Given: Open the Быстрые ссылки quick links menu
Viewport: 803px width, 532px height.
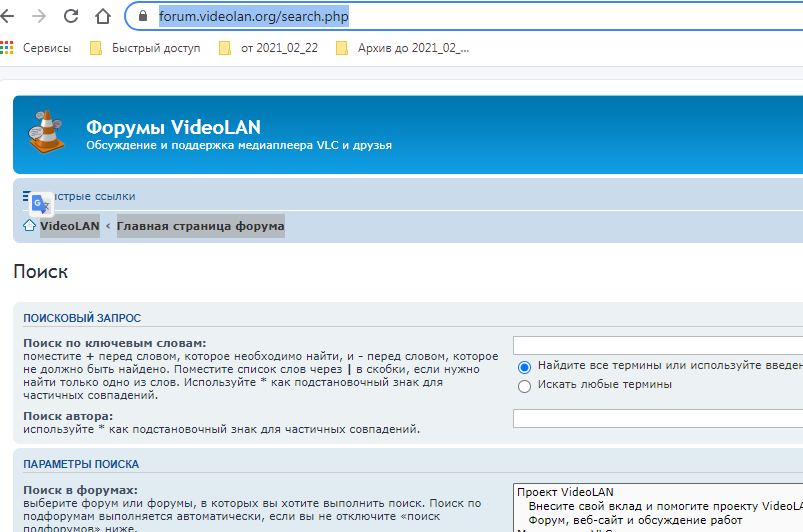Looking at the screenshot, I should pos(79,196).
